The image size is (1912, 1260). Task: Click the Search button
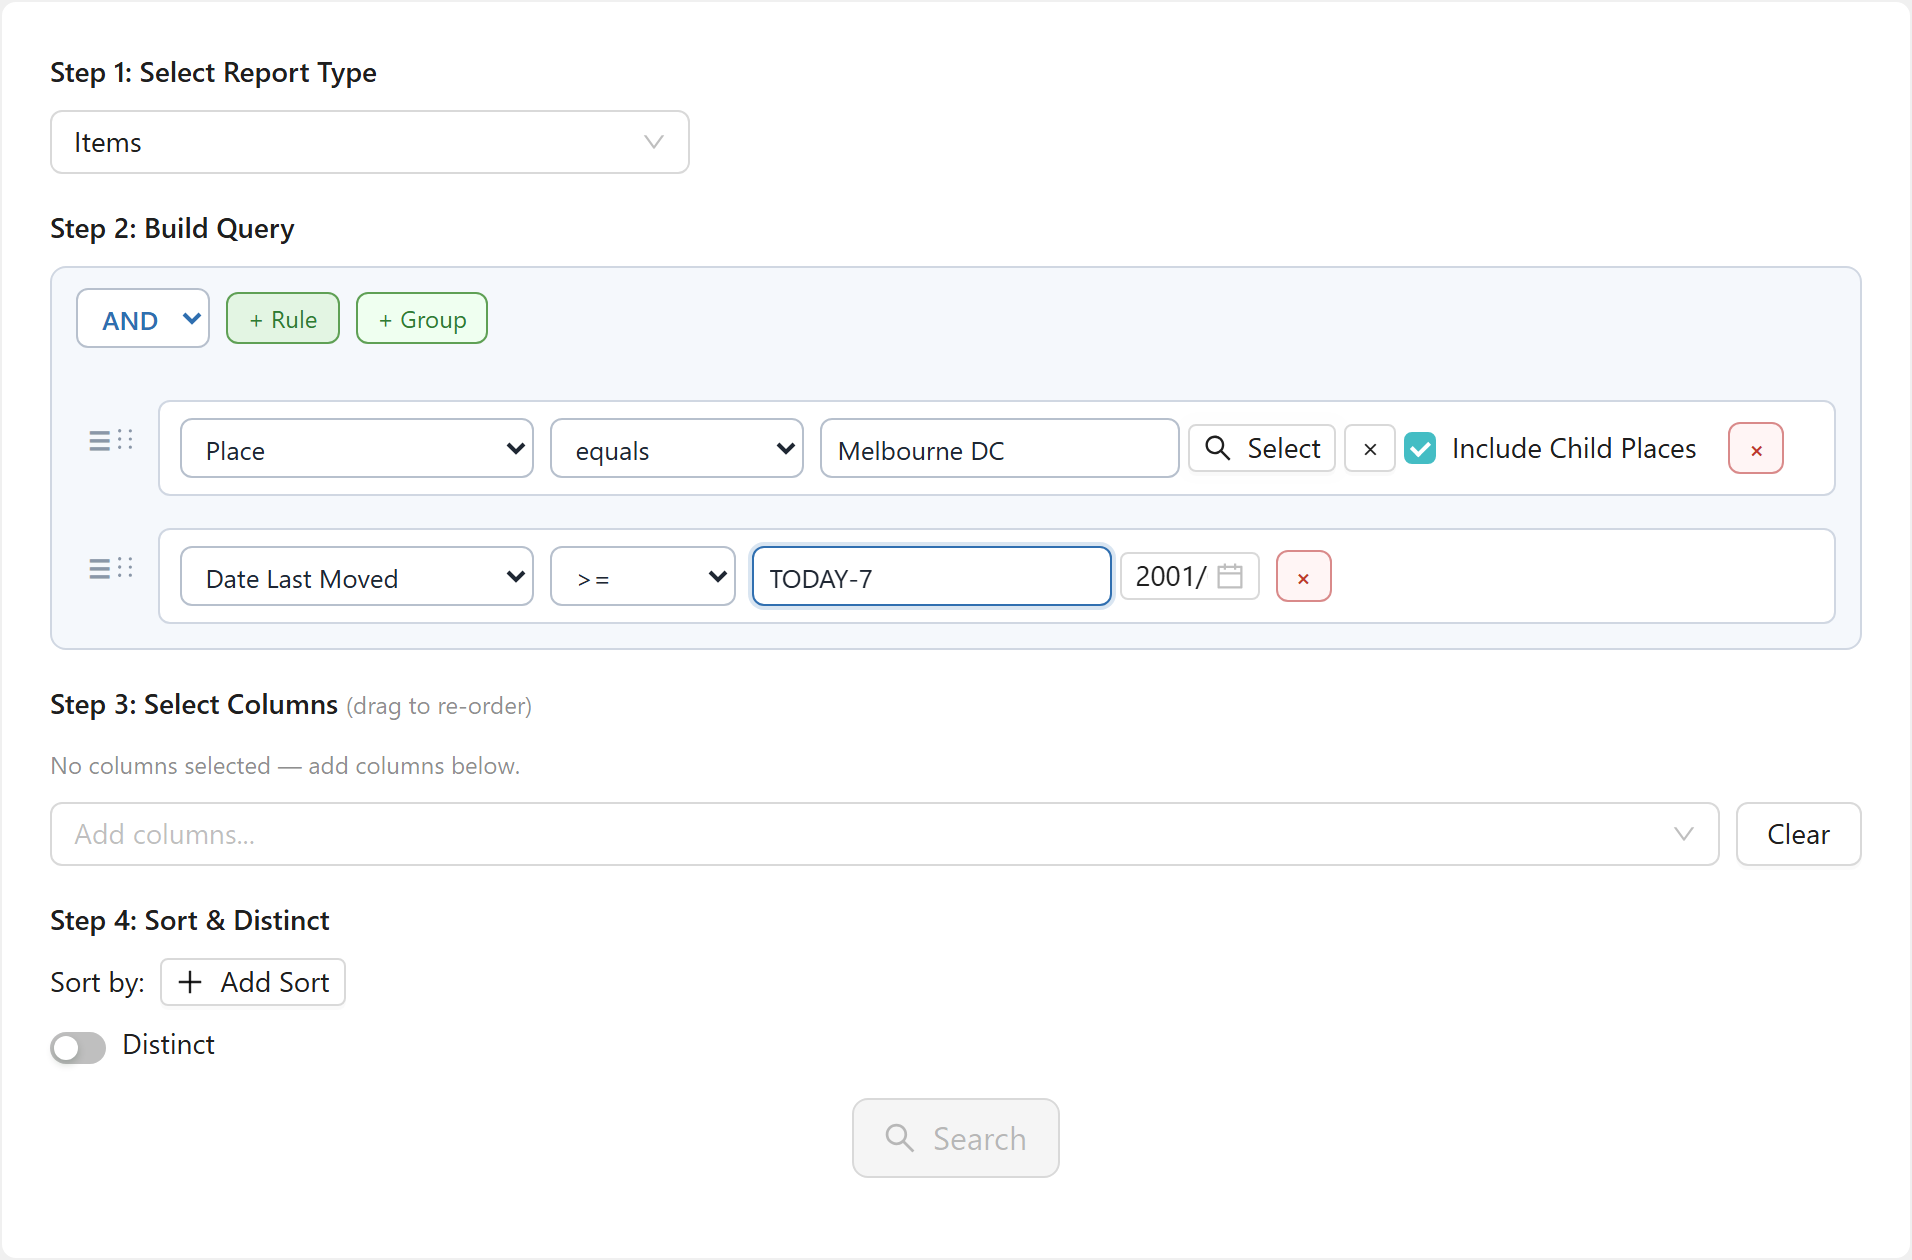(956, 1138)
